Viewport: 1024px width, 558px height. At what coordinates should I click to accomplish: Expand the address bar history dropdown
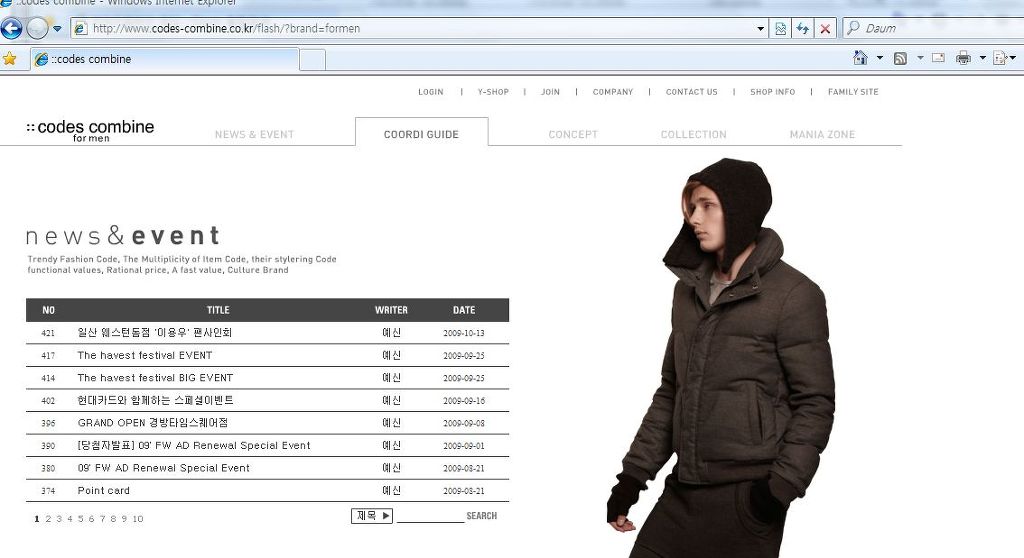[x=761, y=29]
